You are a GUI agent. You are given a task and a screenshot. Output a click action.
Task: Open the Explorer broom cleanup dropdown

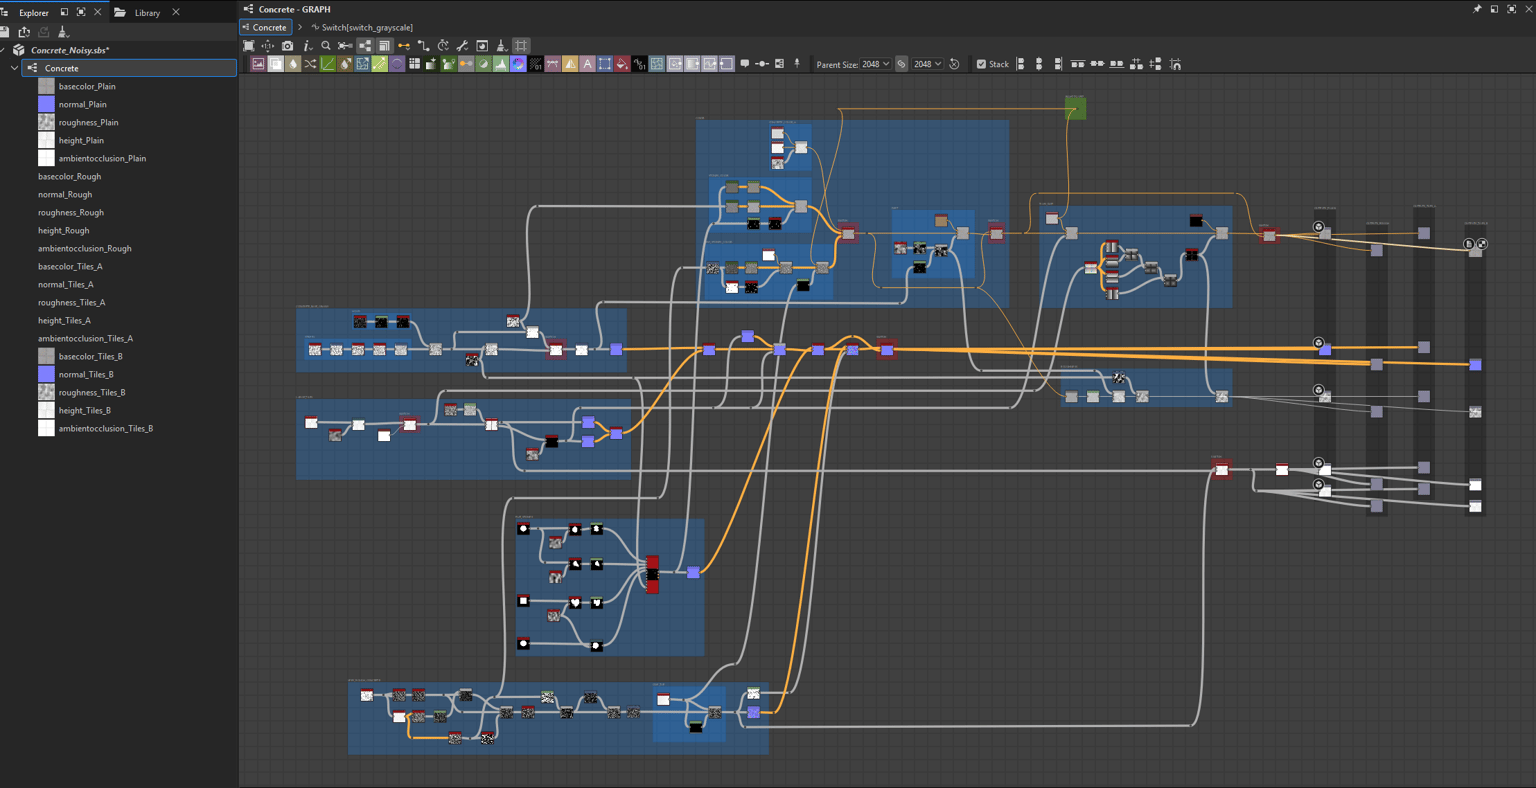click(x=63, y=32)
